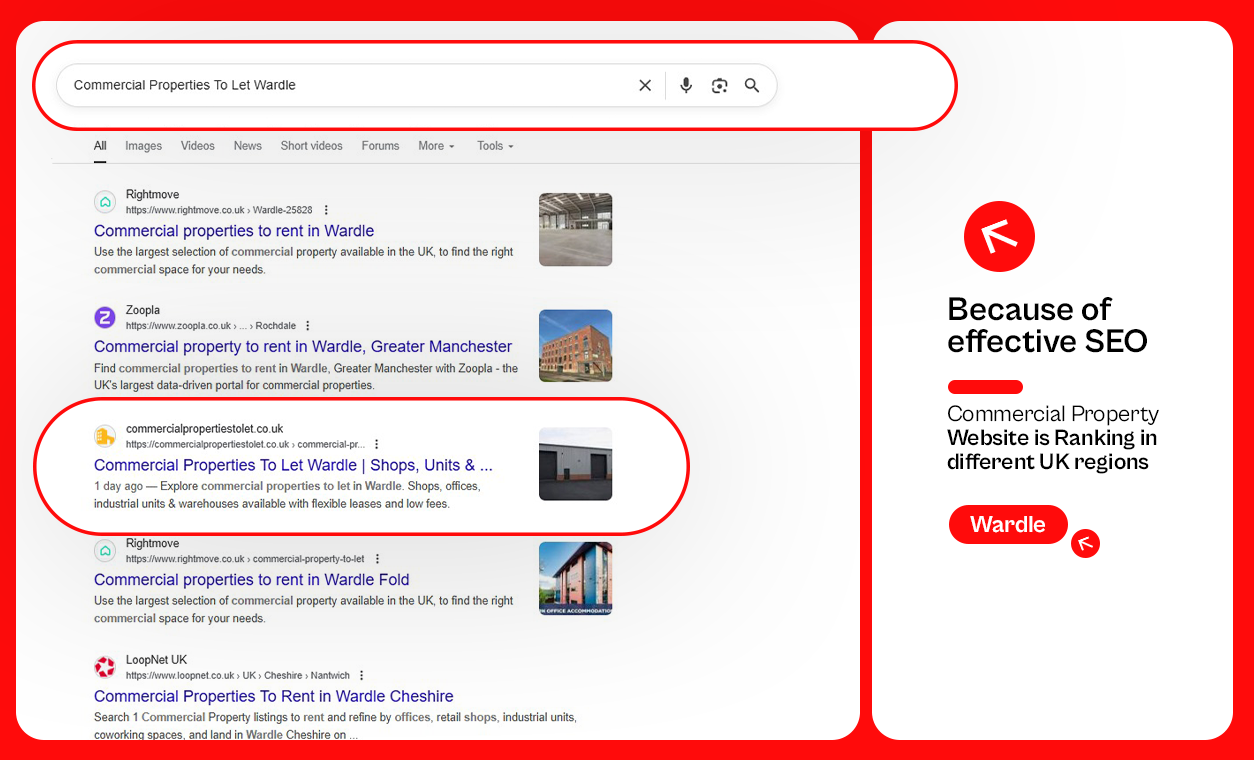The width and height of the screenshot is (1254, 760).
Task: Click the Rightmove site favicon
Action: click(105, 201)
